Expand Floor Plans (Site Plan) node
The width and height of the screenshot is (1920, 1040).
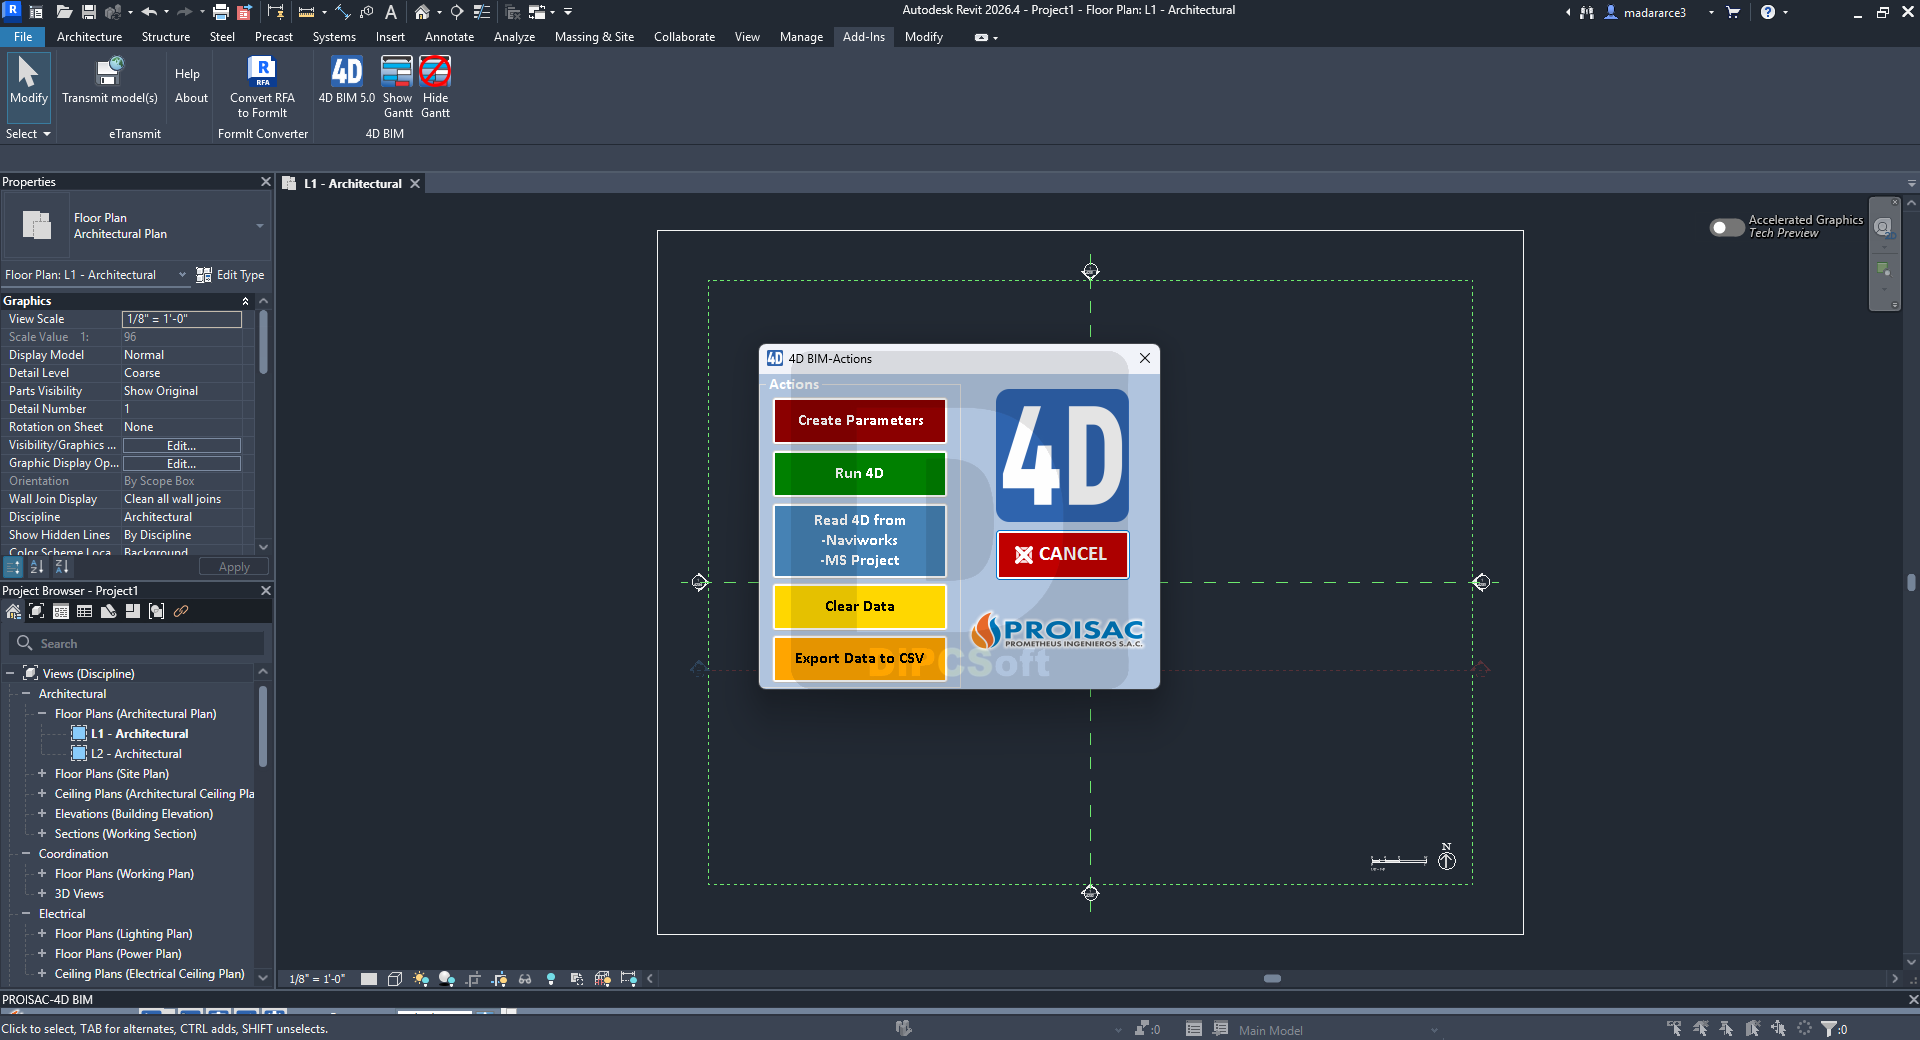42,774
